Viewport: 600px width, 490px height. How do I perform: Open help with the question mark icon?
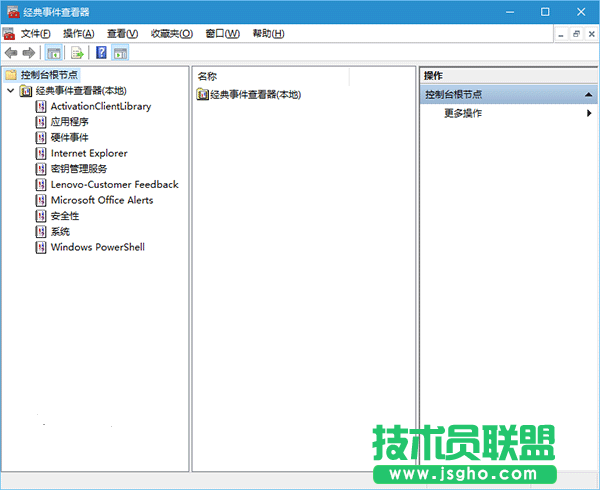(101, 52)
